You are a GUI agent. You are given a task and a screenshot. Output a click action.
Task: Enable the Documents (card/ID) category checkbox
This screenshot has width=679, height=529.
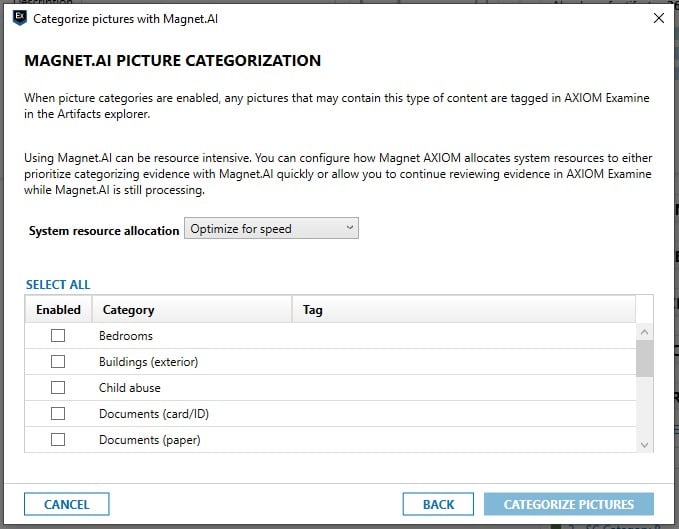(58, 413)
